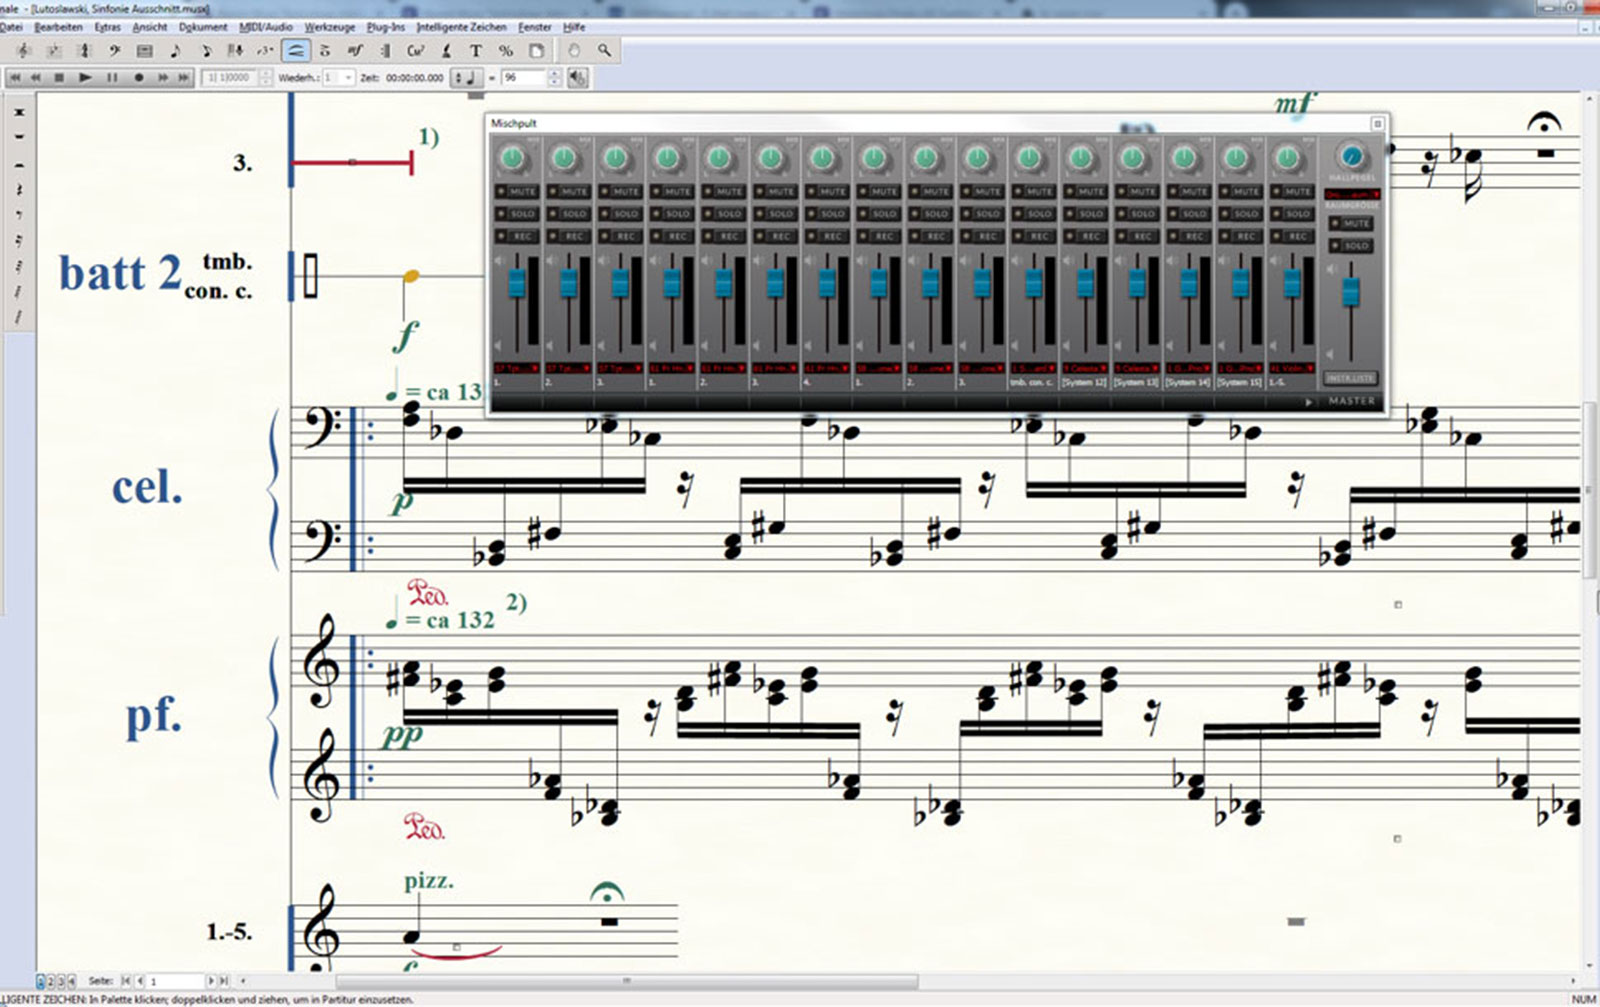Select the Clef tool with bass clef

click(x=114, y=50)
